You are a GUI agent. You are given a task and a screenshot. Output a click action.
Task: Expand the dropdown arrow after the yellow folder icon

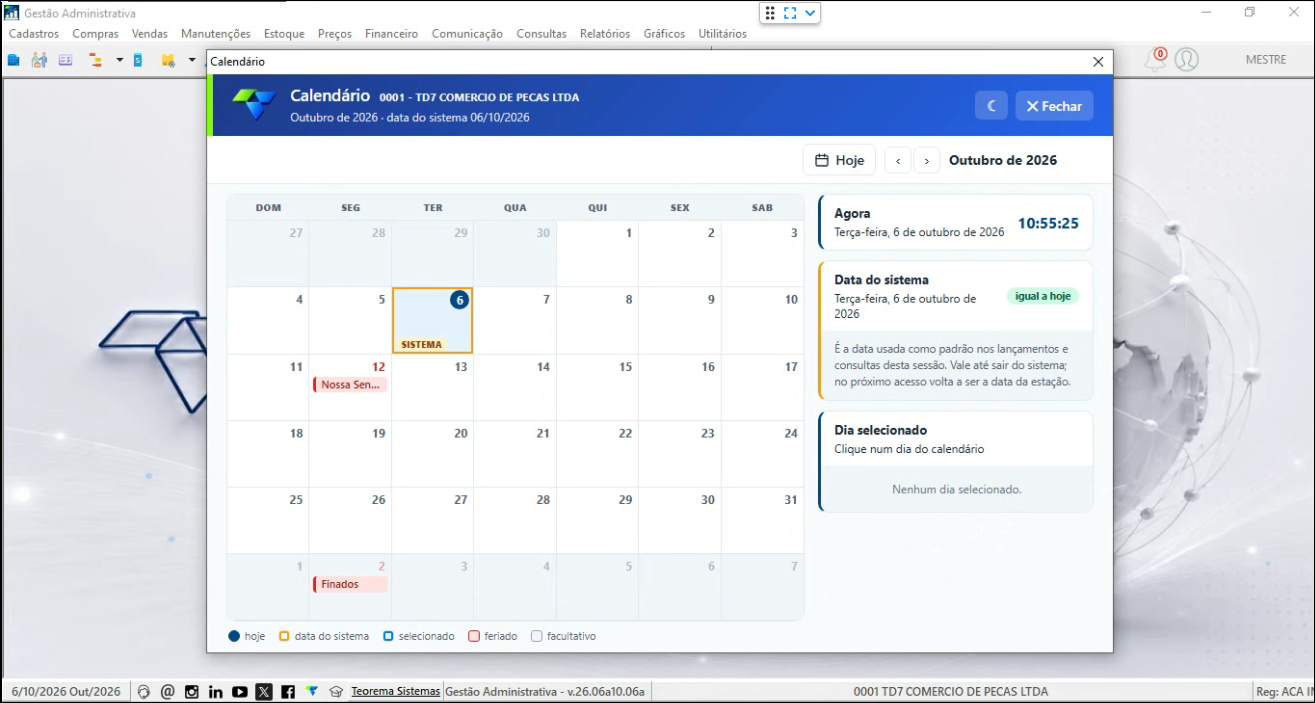pos(192,60)
